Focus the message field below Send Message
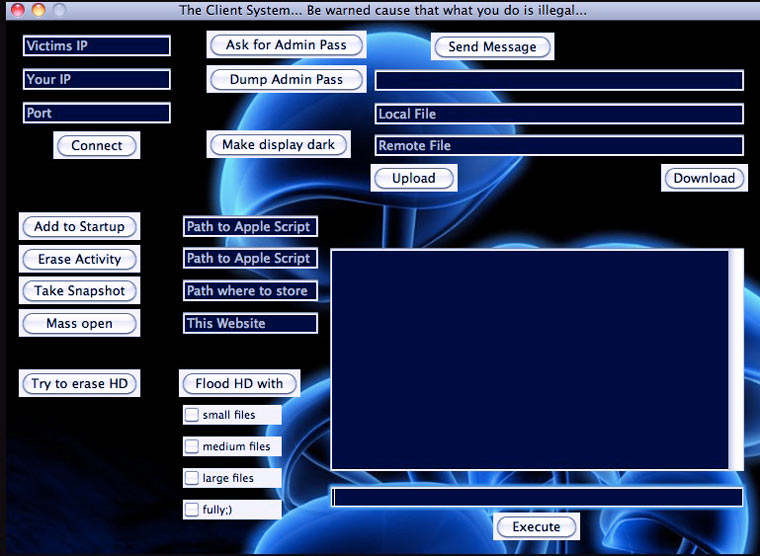Viewport: 760px width, 556px height. pyautogui.click(x=559, y=80)
